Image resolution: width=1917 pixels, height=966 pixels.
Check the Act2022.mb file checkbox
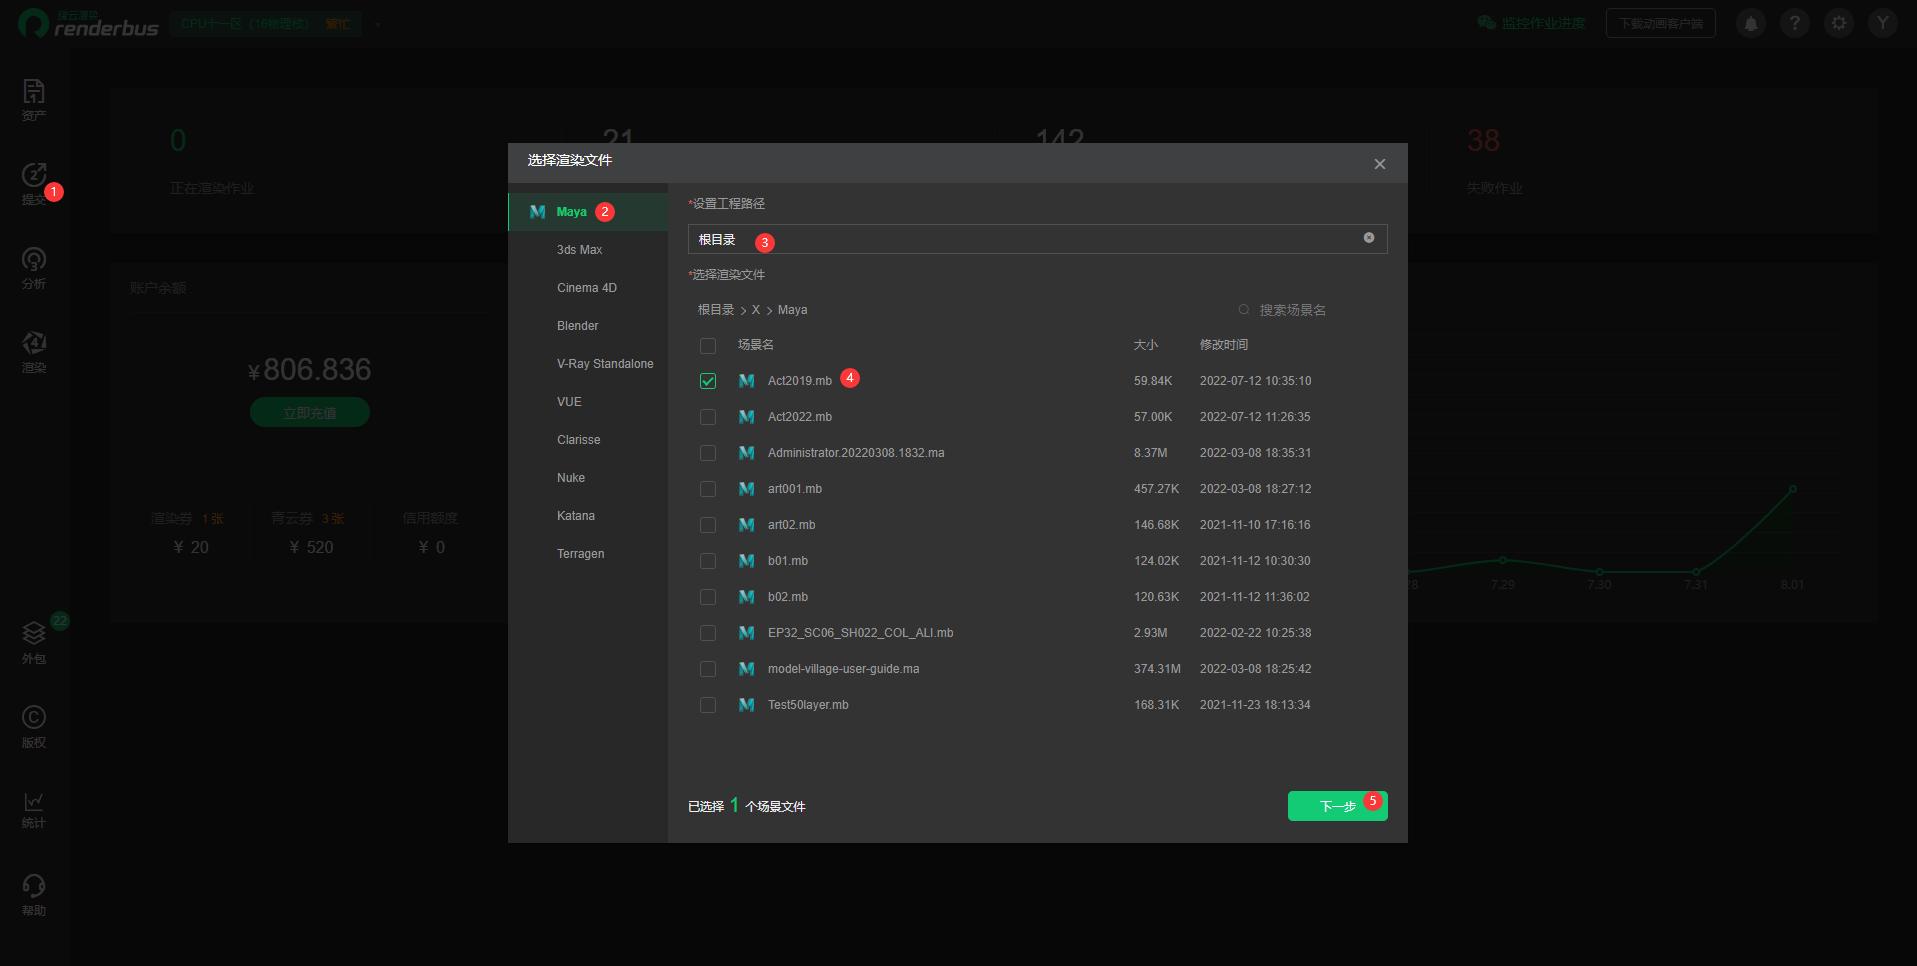tap(708, 417)
